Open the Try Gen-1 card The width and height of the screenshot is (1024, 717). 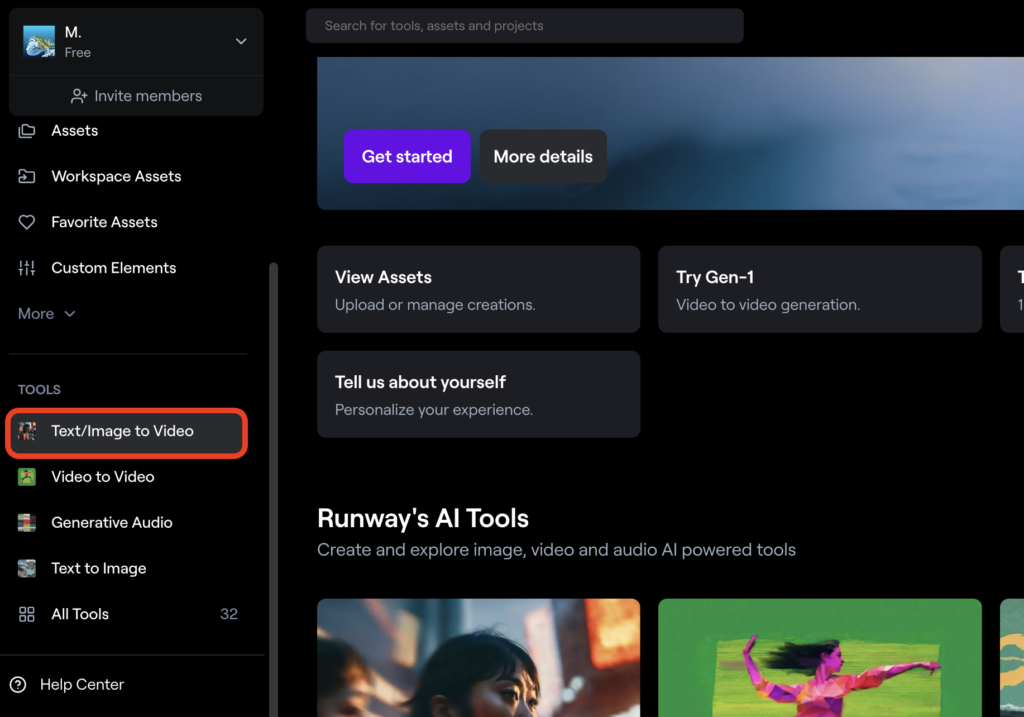pyautogui.click(x=819, y=289)
